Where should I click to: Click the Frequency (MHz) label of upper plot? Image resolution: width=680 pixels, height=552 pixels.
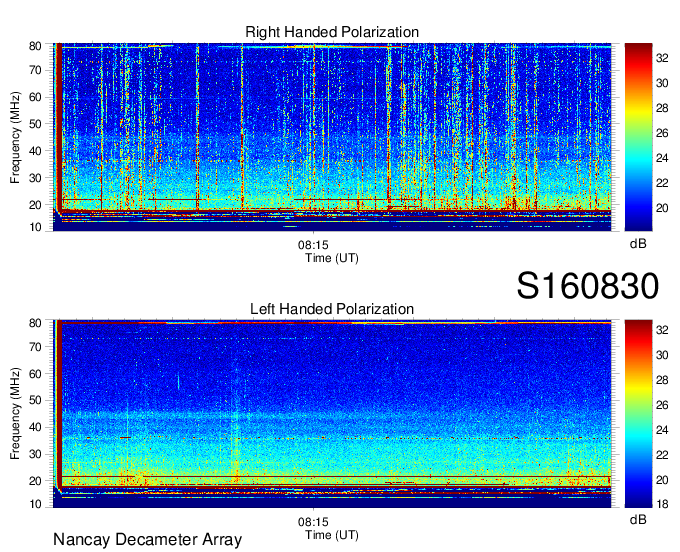point(15,137)
